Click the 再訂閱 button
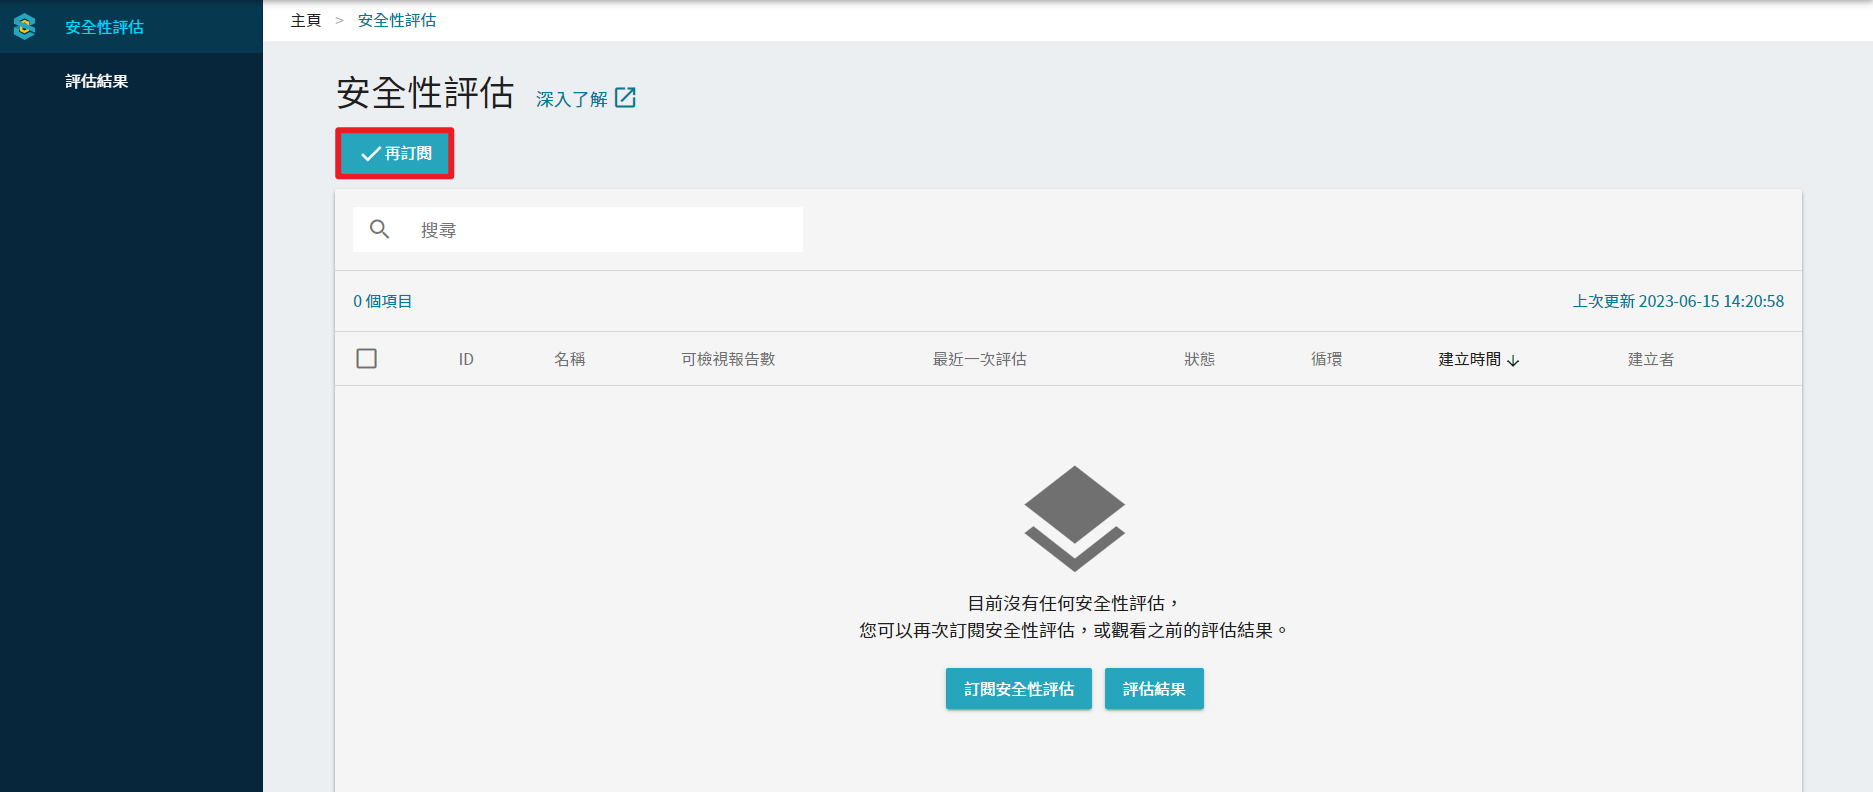 (x=395, y=153)
